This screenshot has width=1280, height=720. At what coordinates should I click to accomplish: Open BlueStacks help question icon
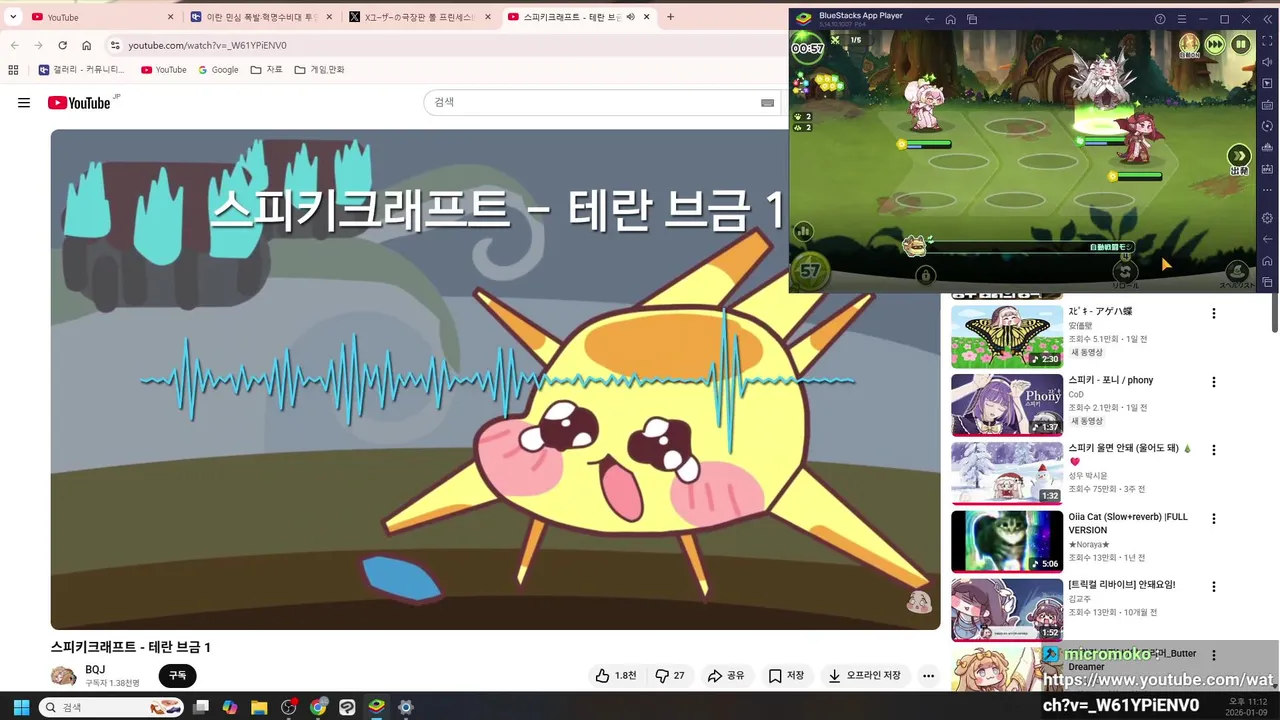[x=1160, y=19]
